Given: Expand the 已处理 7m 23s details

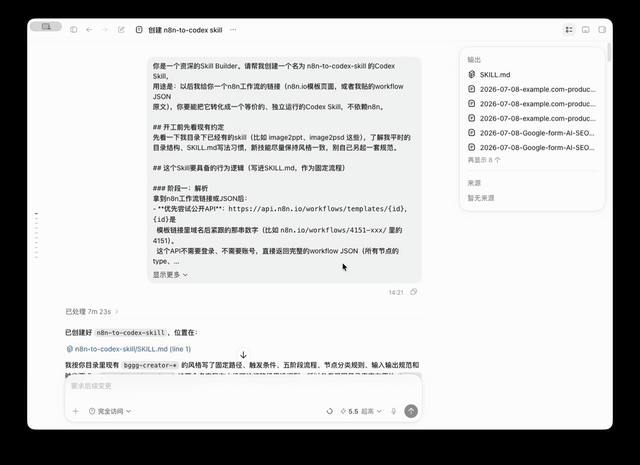Looking at the screenshot, I should coord(92,311).
